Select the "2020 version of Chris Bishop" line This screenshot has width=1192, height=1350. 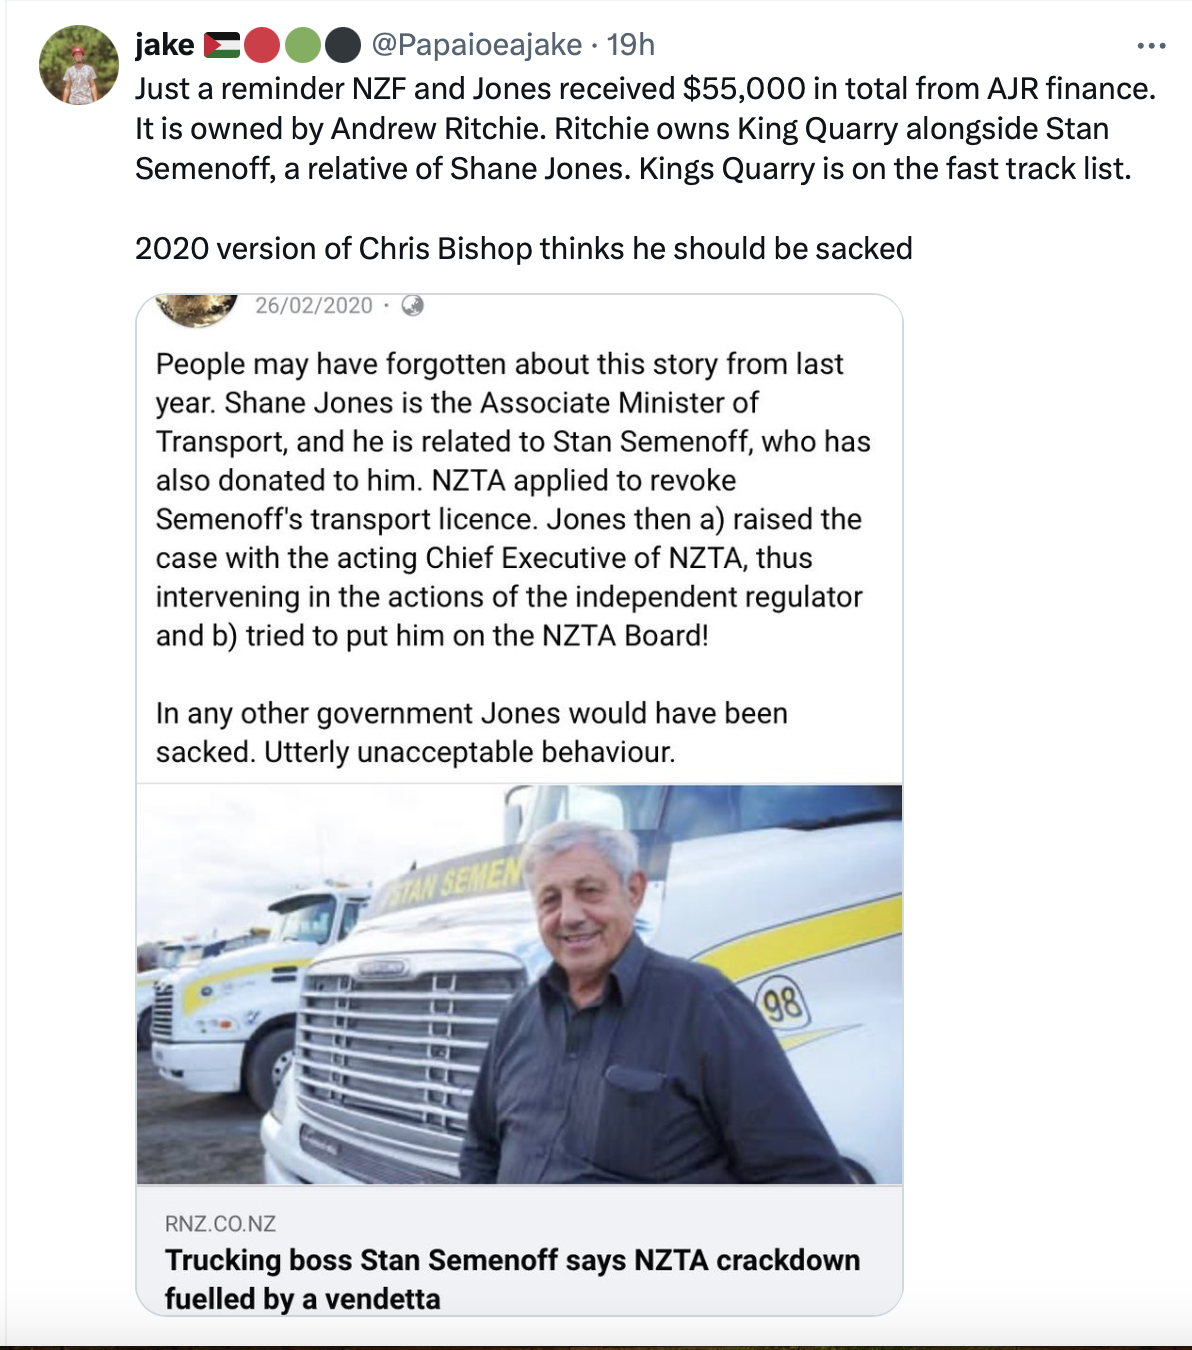pos(523,248)
